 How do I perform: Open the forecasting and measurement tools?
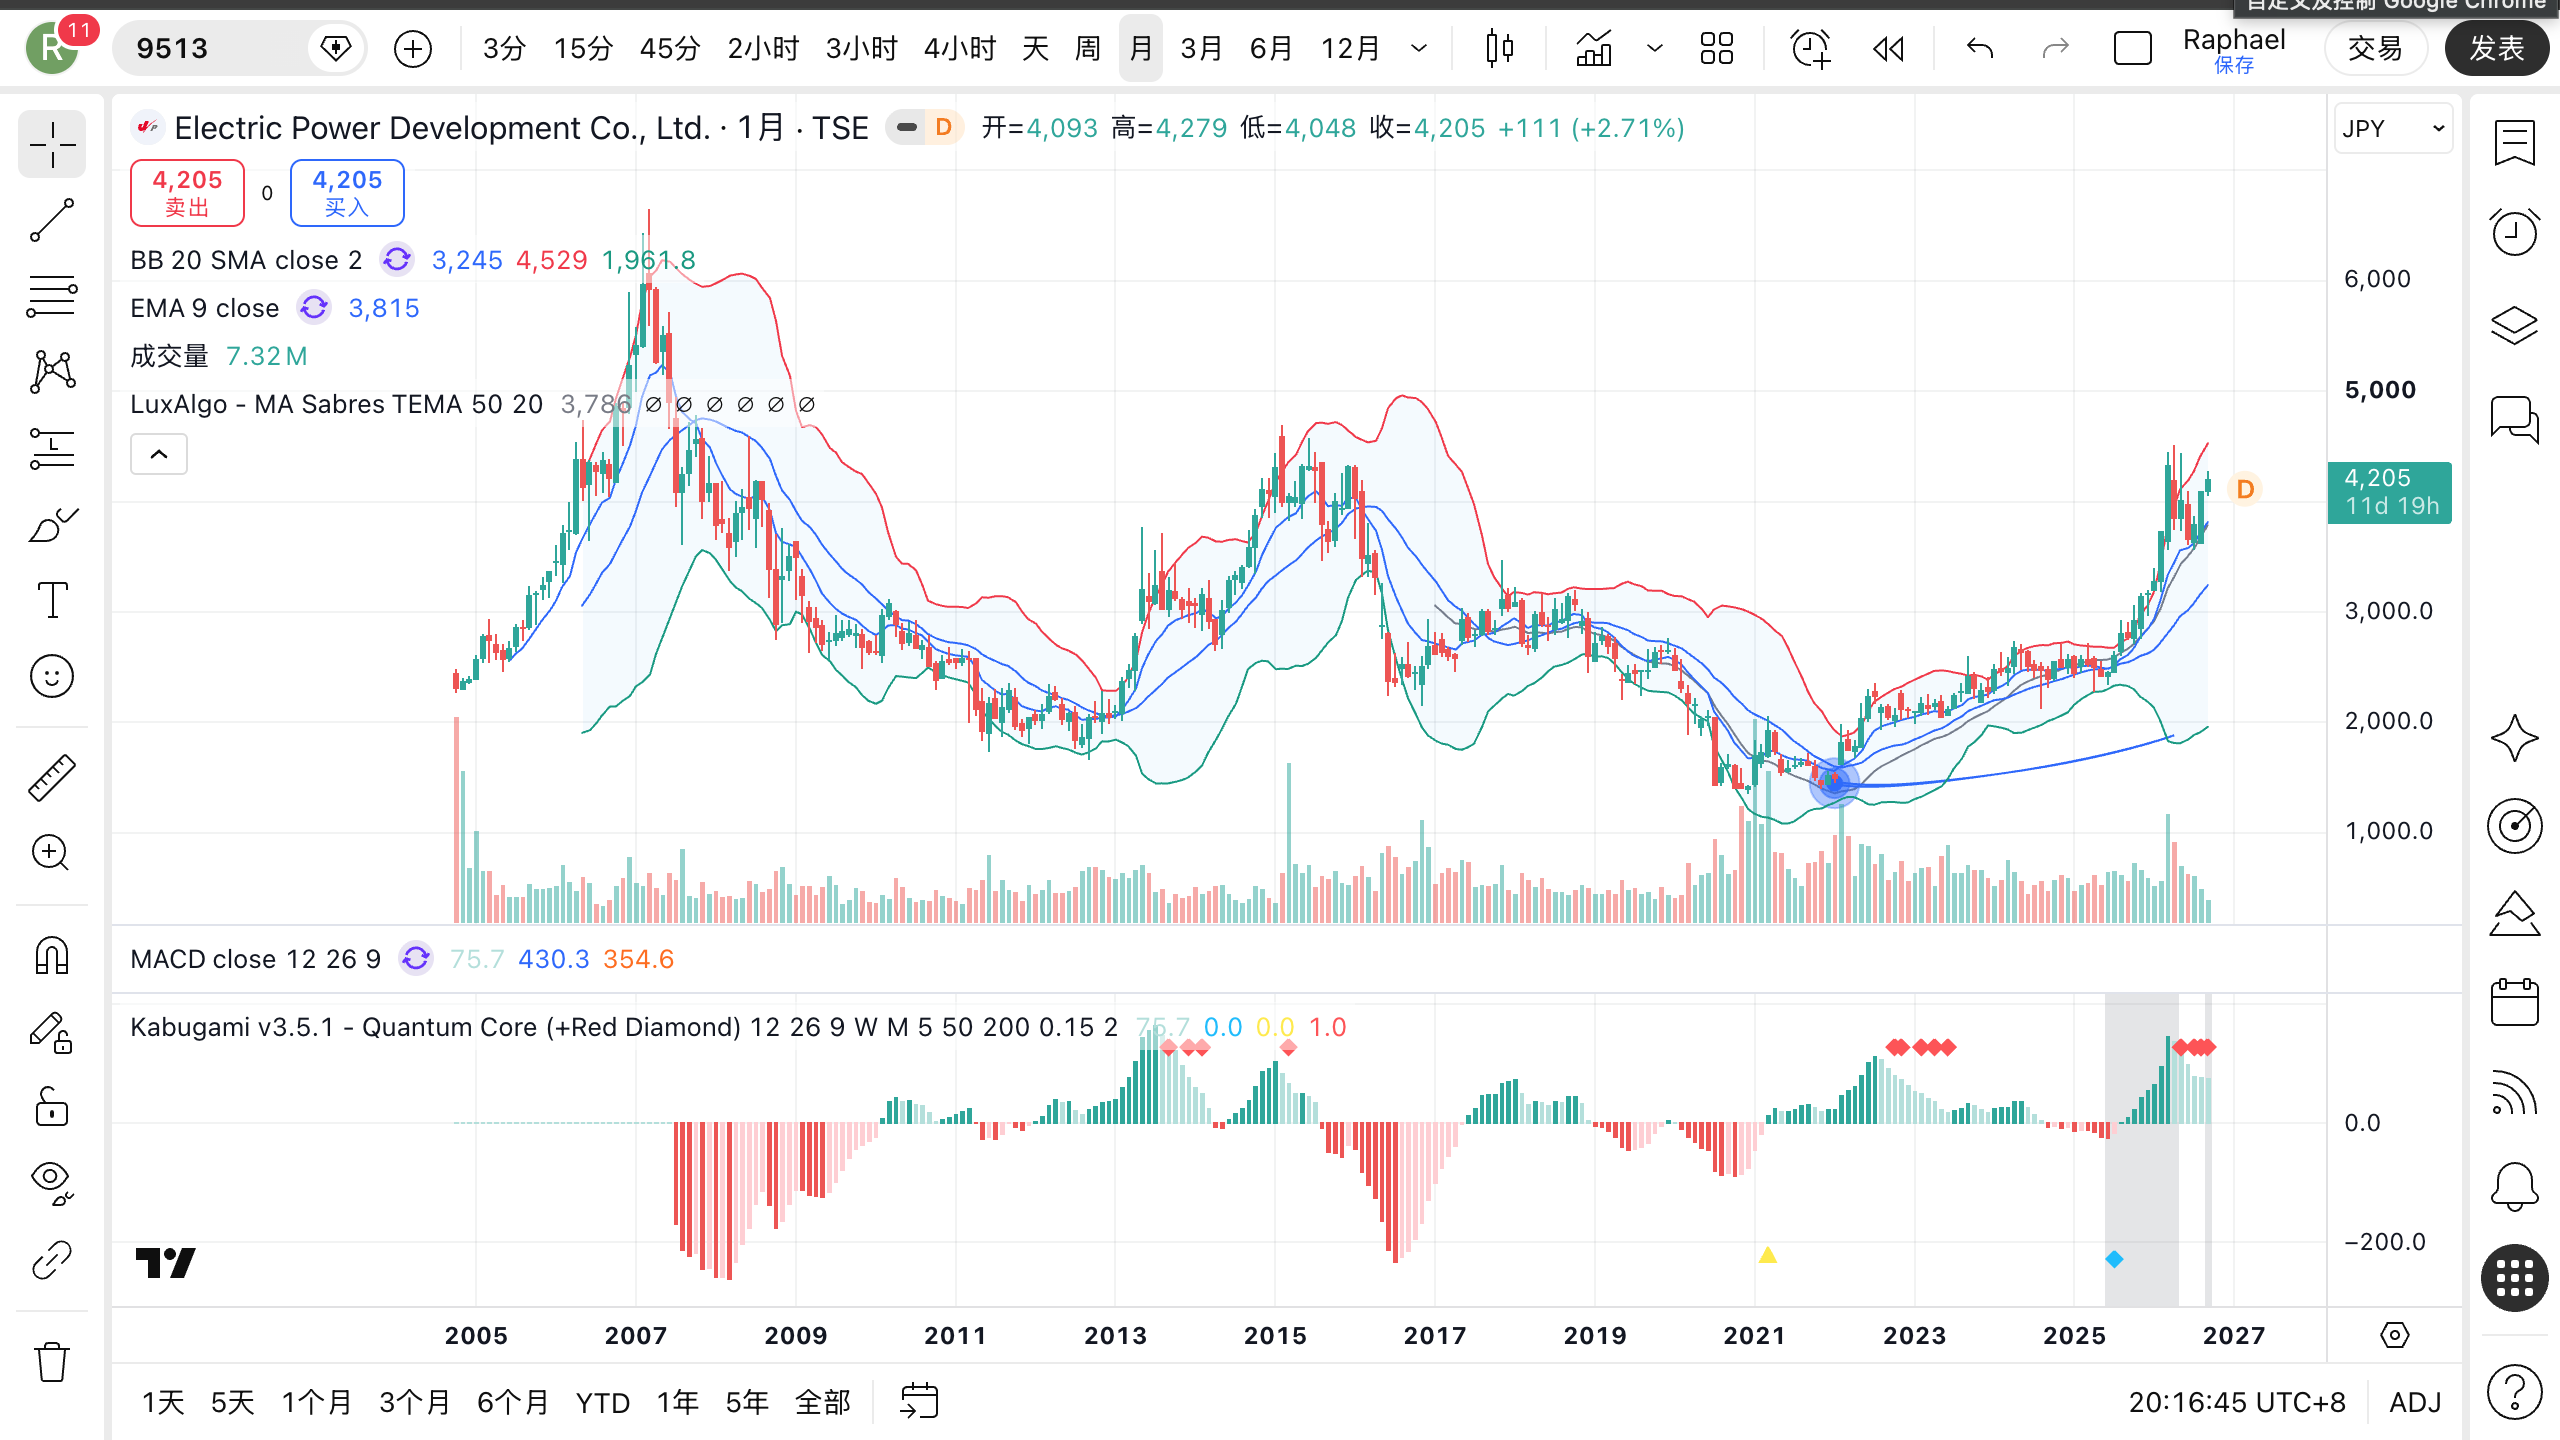pyautogui.click(x=52, y=448)
